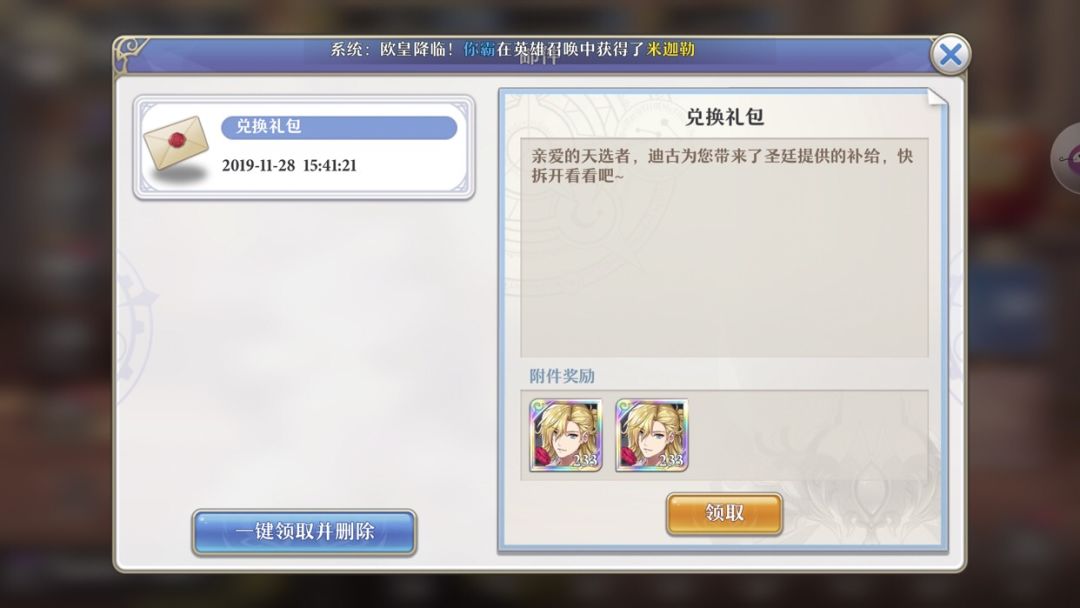
Task: Select the envelope icon of the mail entry
Action: pos(176,145)
